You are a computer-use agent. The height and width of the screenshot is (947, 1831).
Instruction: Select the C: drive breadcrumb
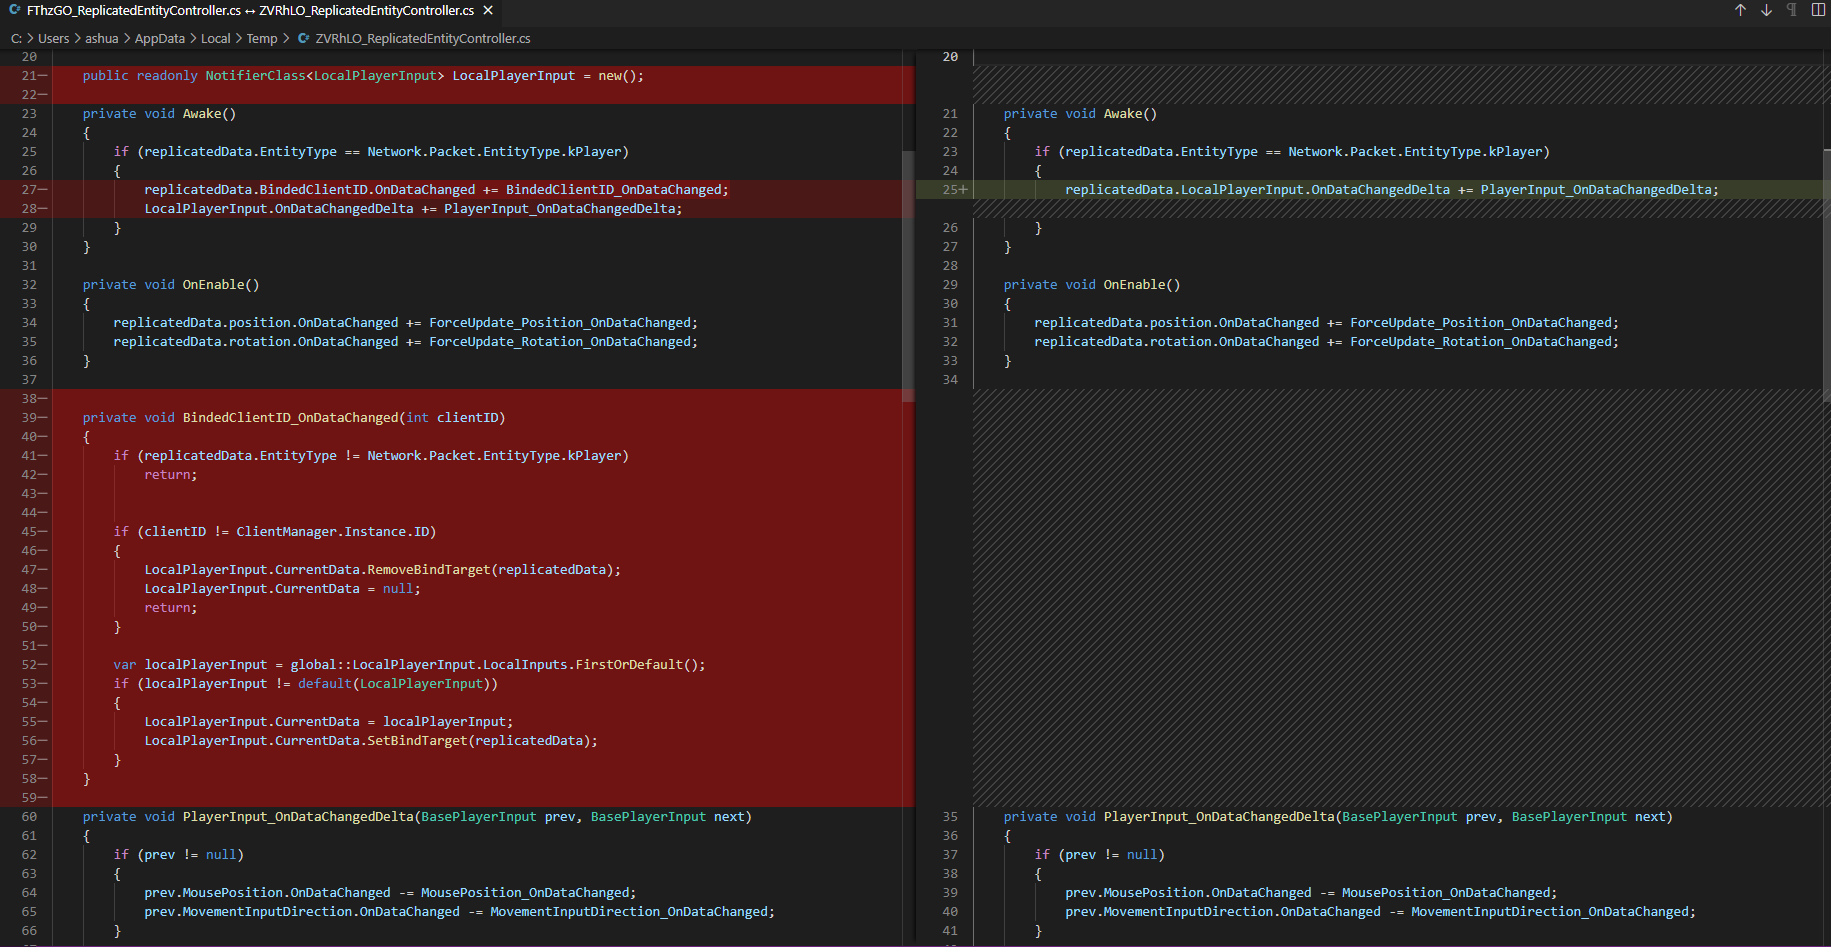pyautogui.click(x=16, y=38)
